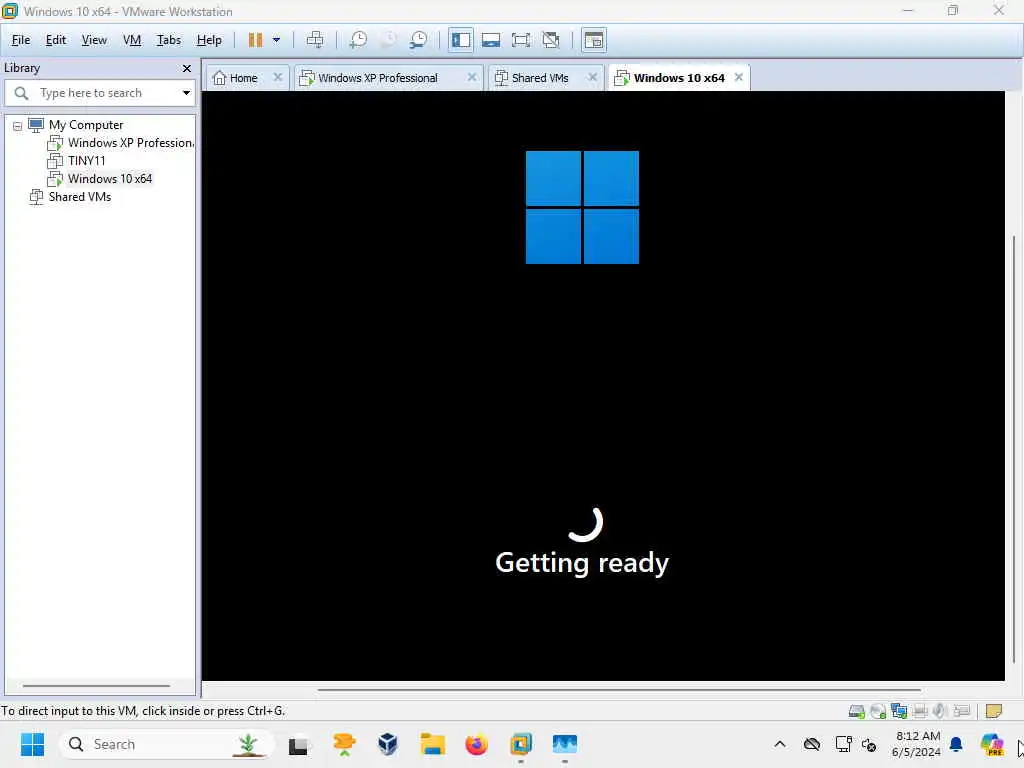The height and width of the screenshot is (768, 1024).
Task: Close the Shared VMs tab
Action: pyautogui.click(x=592, y=77)
